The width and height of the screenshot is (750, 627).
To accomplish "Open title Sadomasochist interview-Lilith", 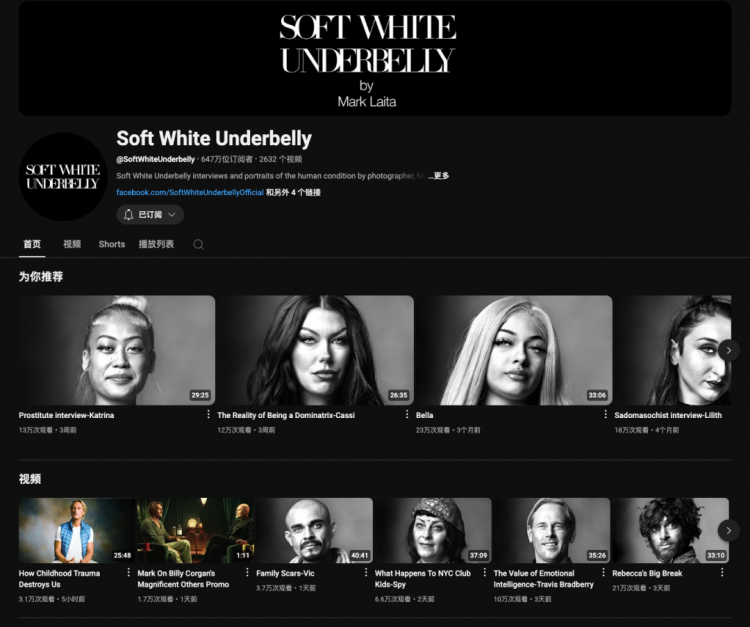I will click(x=668, y=415).
